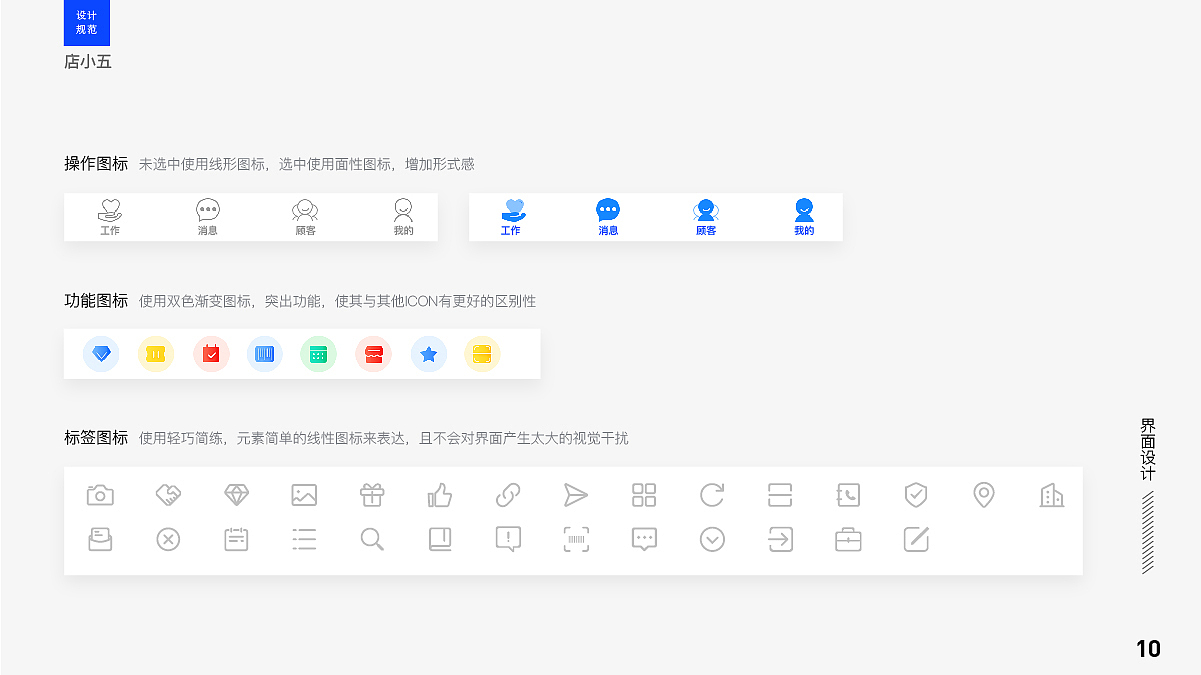Click the phone contact book icon
This screenshot has height=675, width=1201.
click(x=848, y=495)
